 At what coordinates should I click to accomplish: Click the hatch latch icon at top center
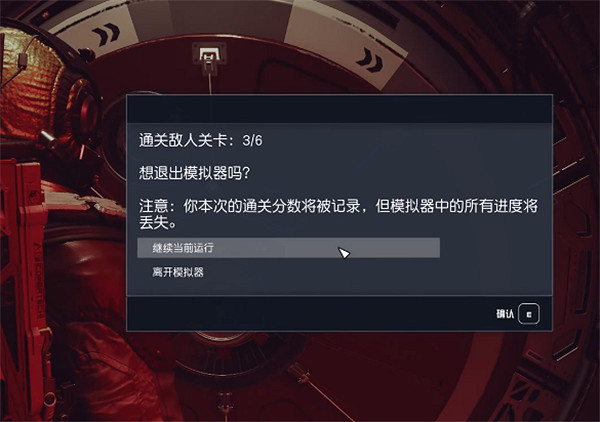tap(209, 58)
